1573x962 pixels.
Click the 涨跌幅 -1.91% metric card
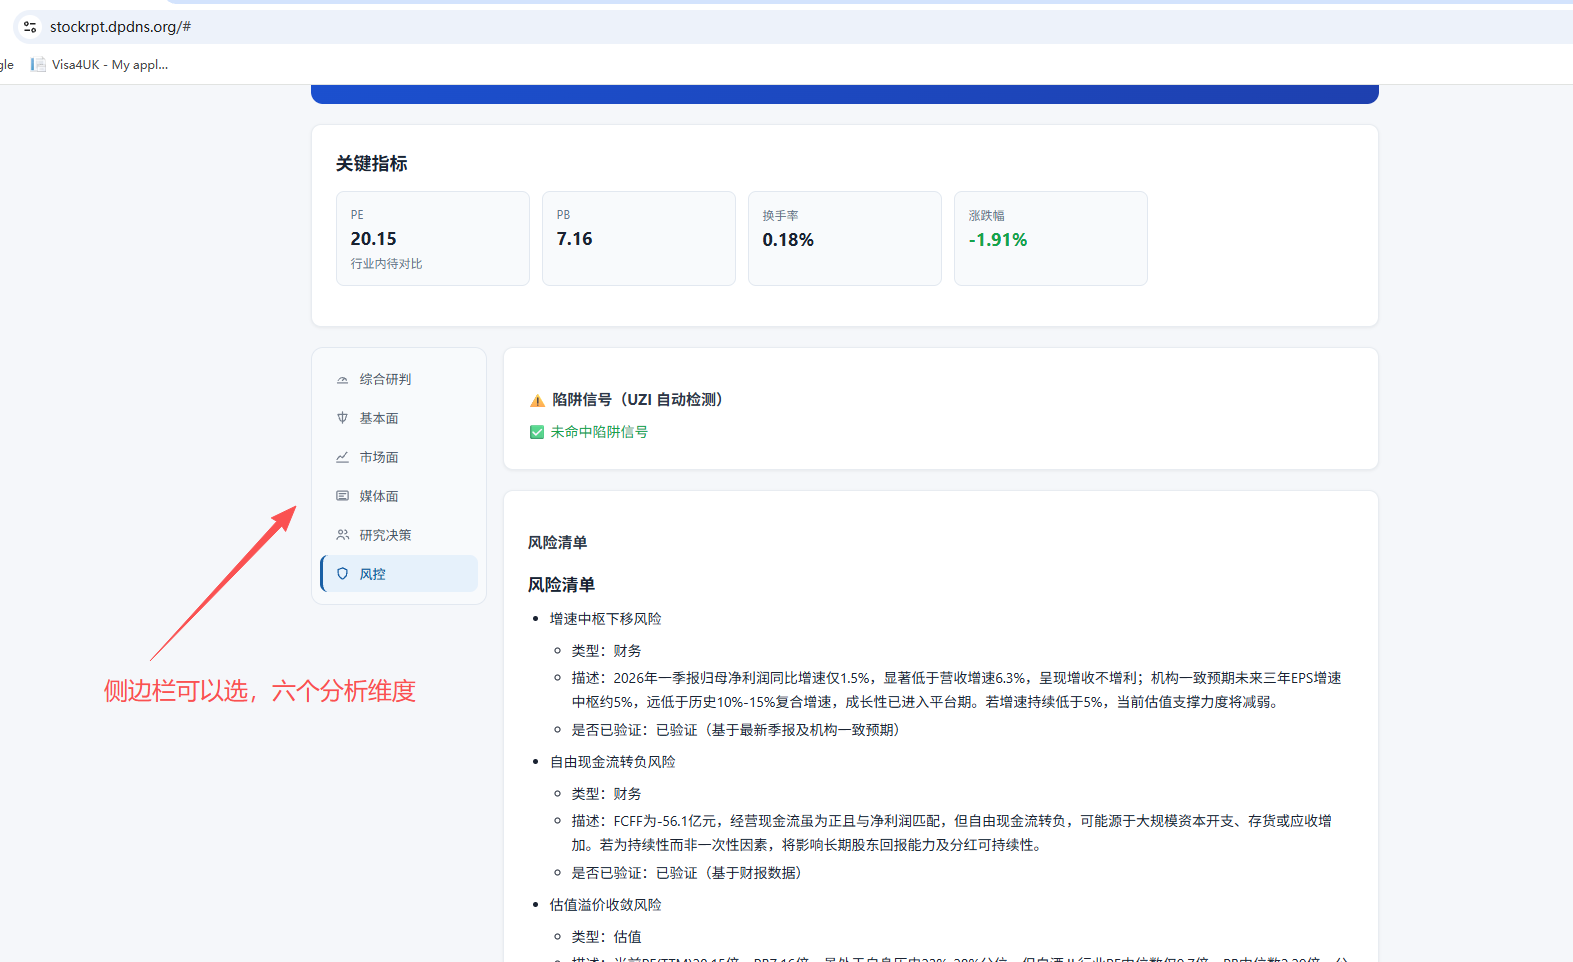coord(1051,239)
